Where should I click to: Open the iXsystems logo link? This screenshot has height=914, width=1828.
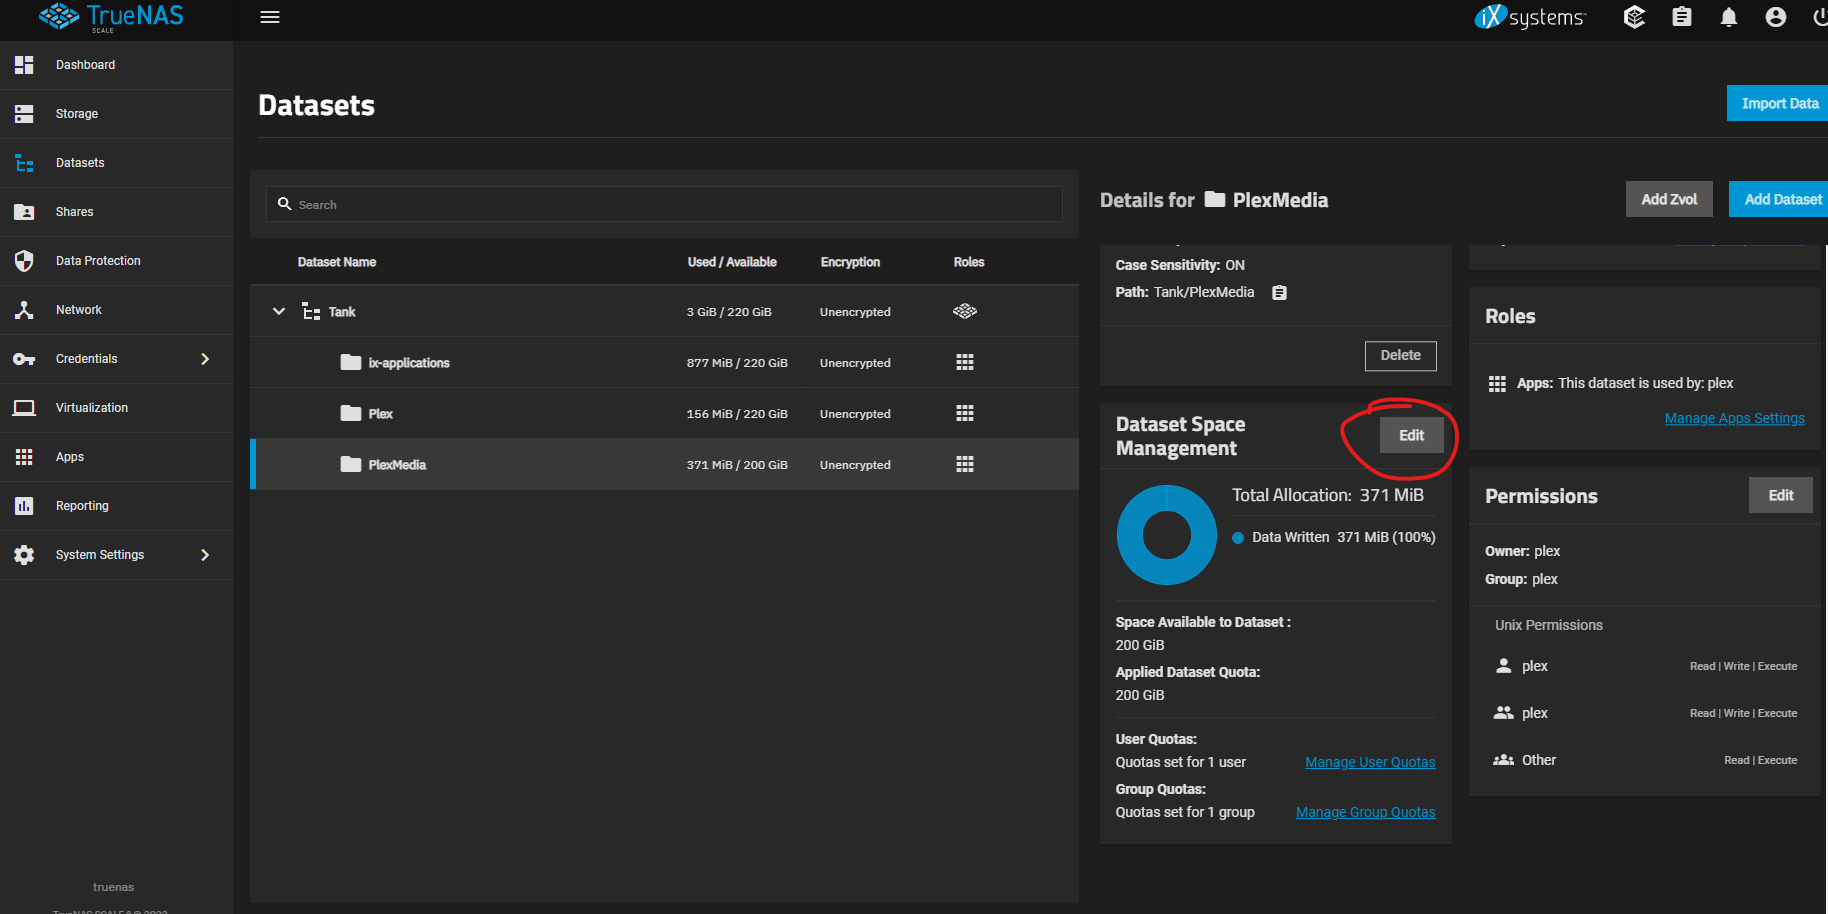(1530, 17)
